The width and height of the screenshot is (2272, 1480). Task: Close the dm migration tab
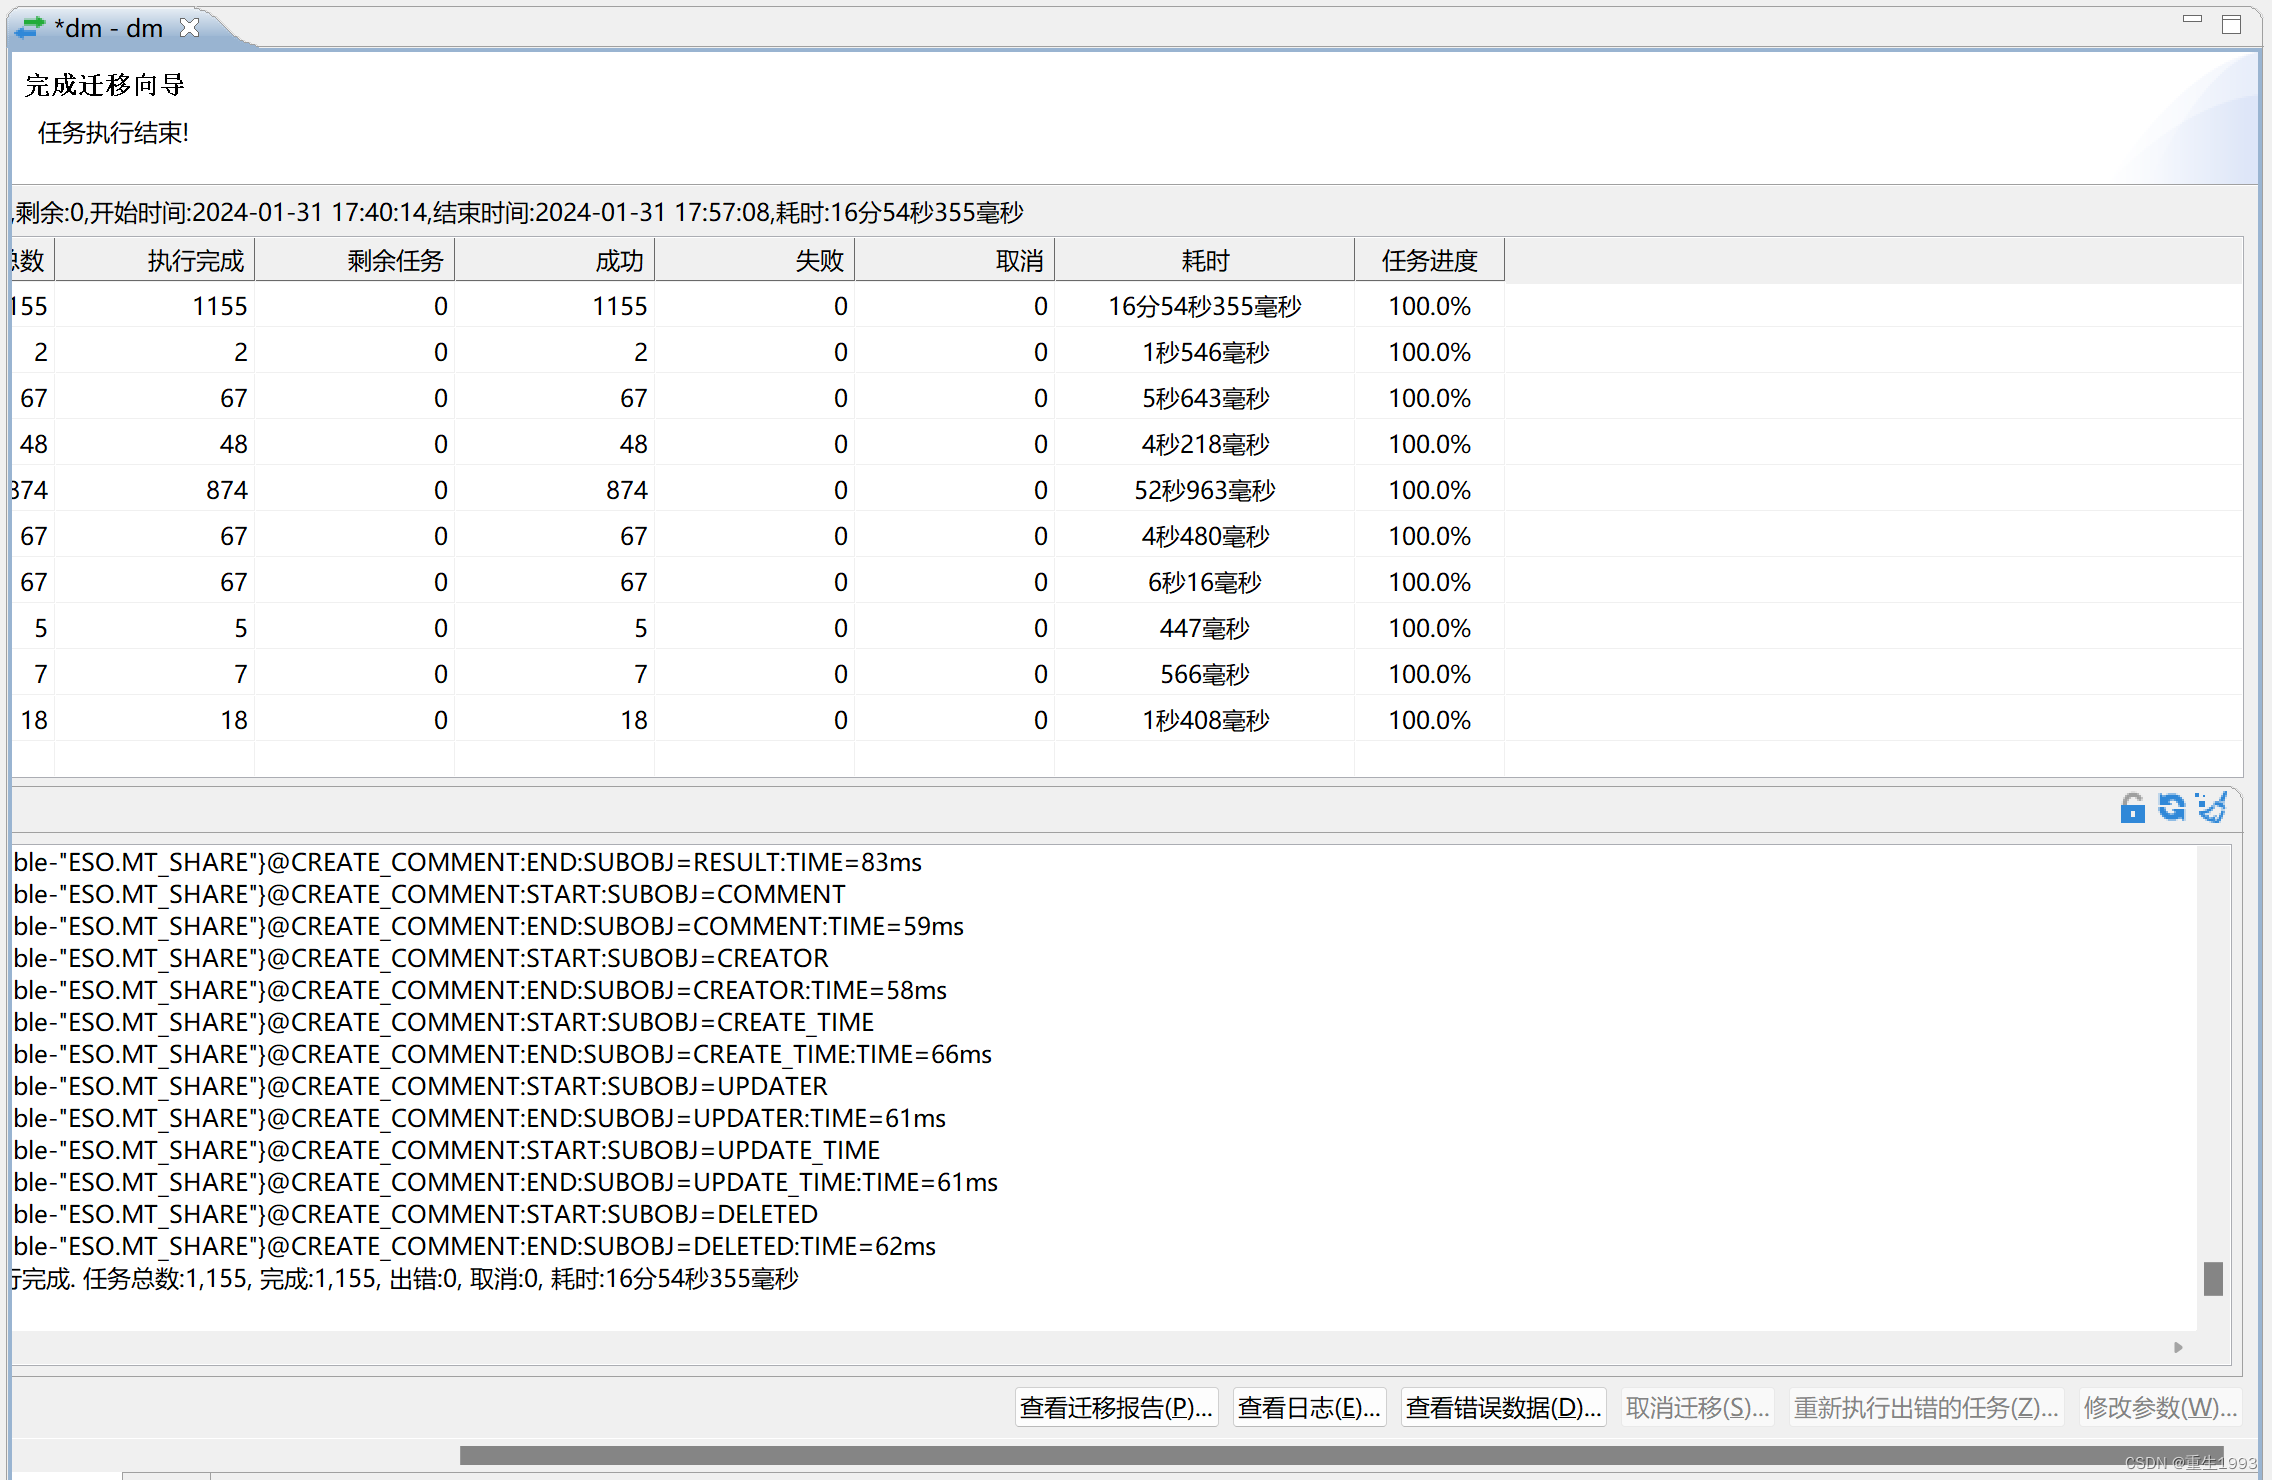click(x=189, y=28)
